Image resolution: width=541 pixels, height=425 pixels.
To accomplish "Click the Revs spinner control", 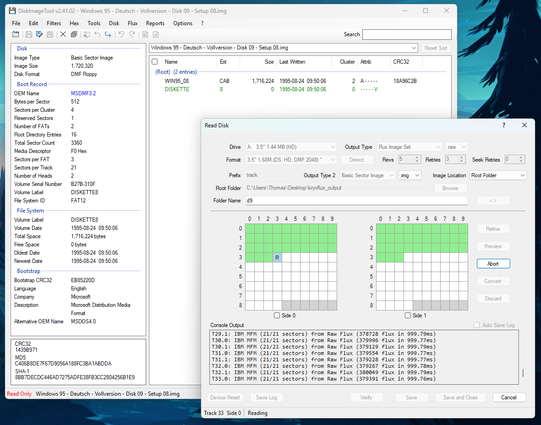I will click(409, 159).
